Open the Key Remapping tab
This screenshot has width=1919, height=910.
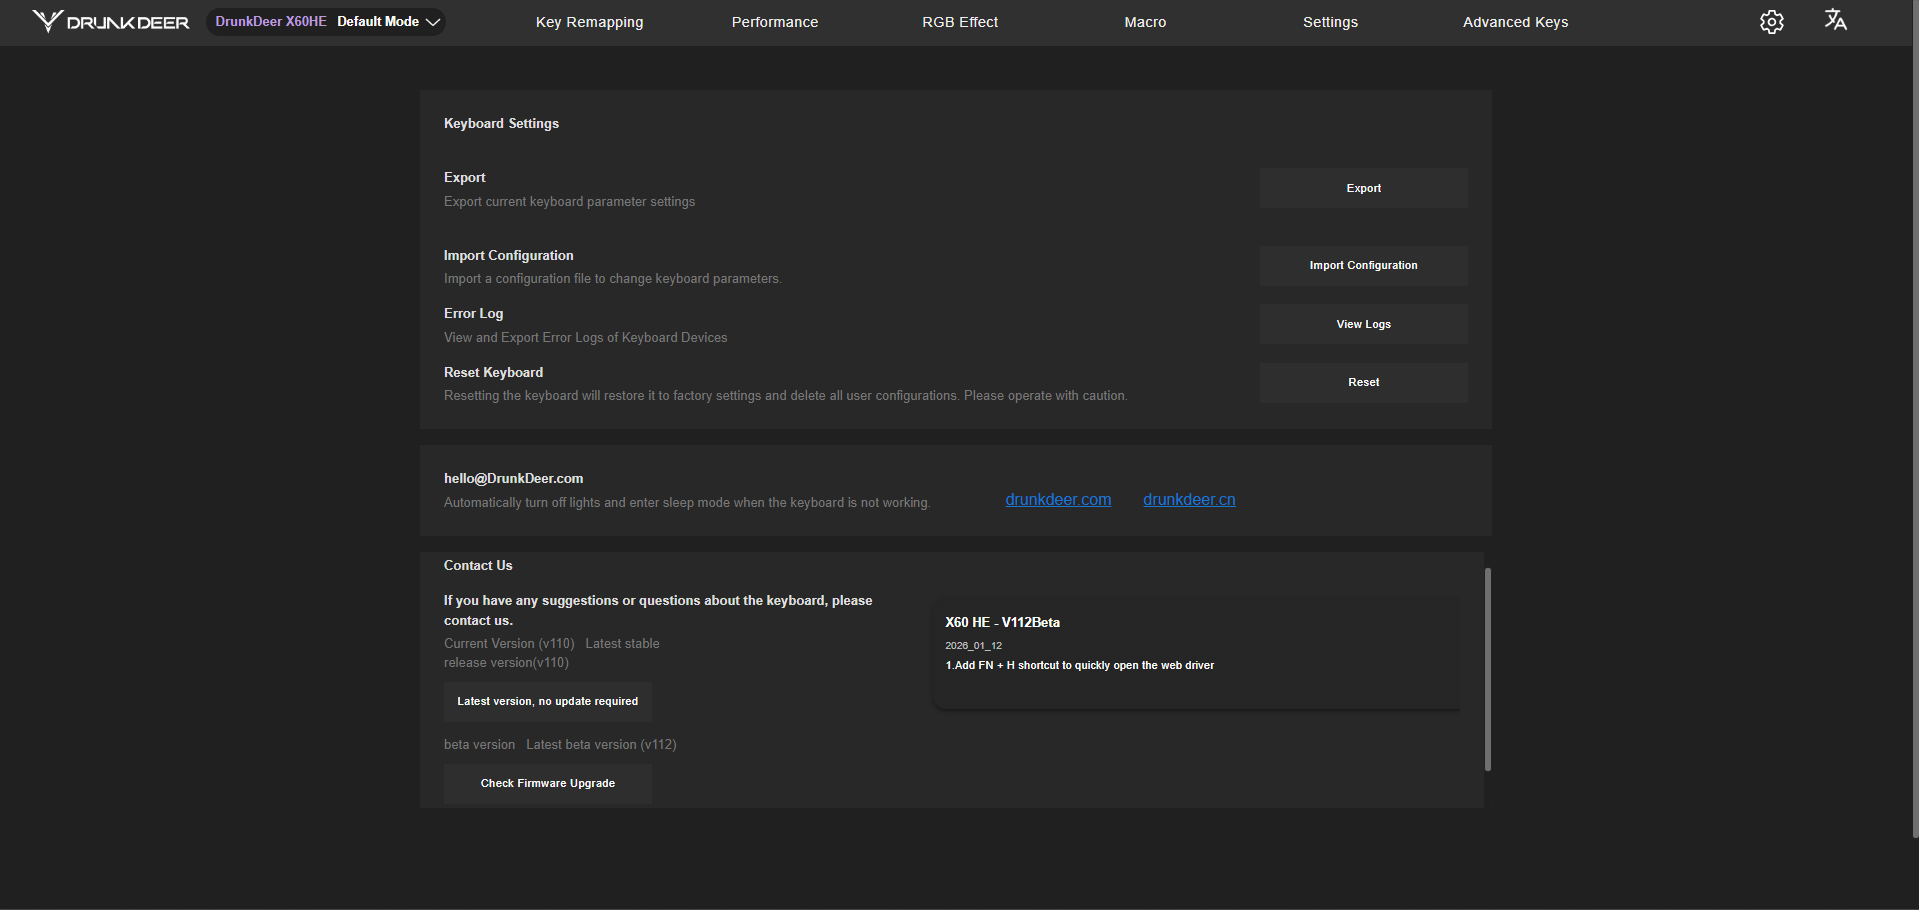tap(589, 22)
